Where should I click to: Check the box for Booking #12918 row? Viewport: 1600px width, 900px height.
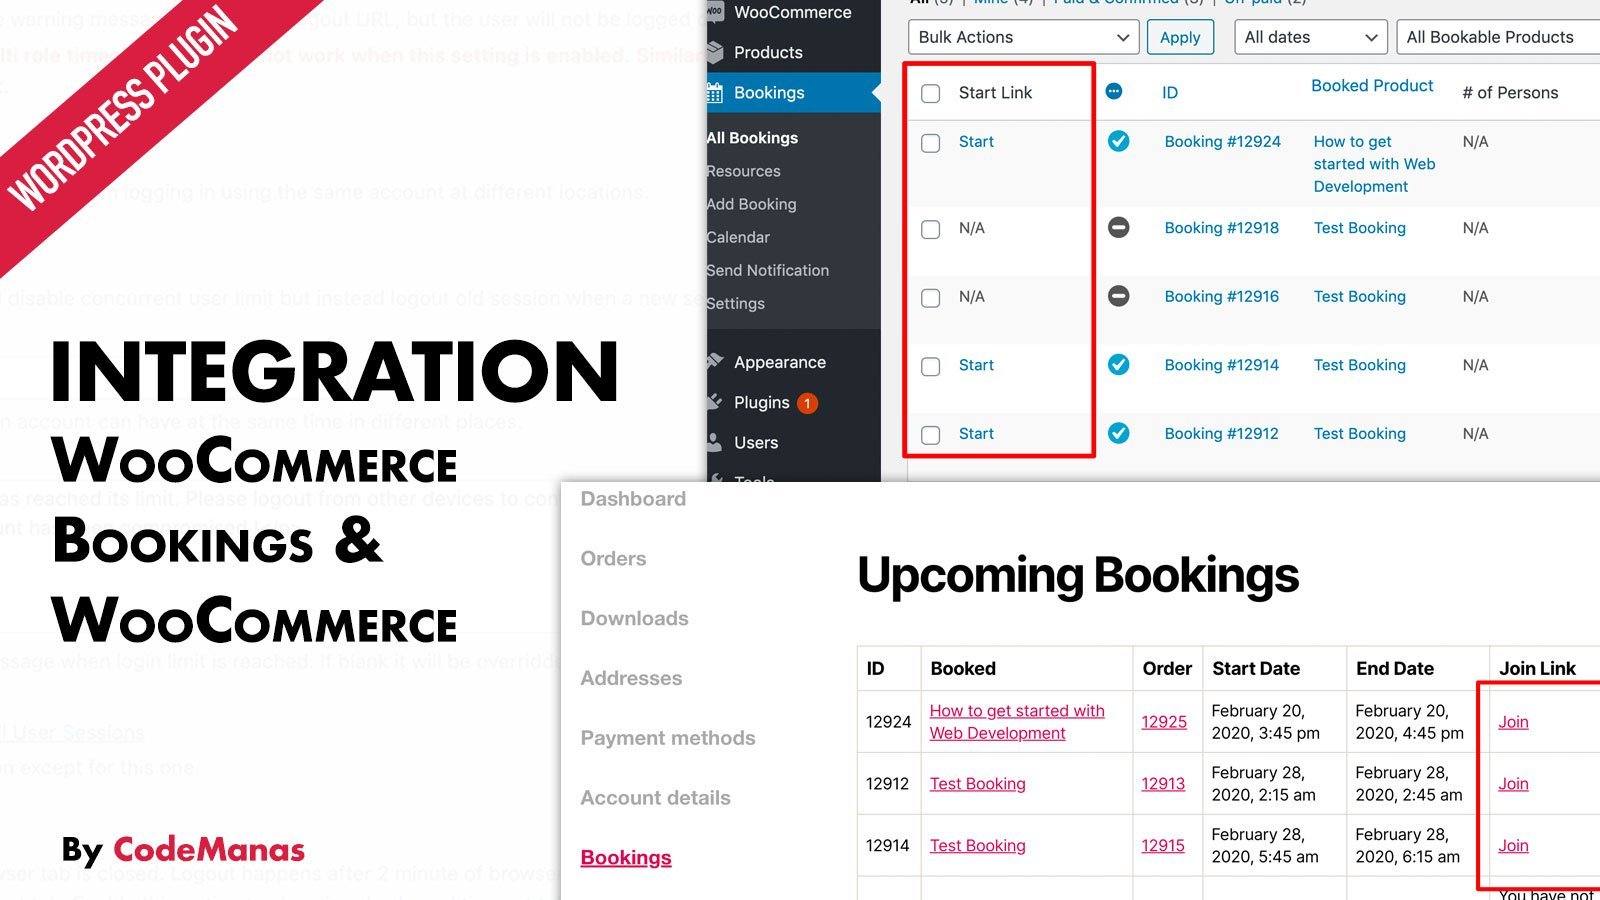click(x=931, y=229)
